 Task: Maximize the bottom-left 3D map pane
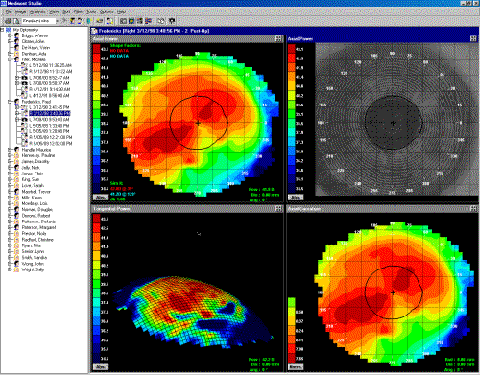tap(278, 208)
